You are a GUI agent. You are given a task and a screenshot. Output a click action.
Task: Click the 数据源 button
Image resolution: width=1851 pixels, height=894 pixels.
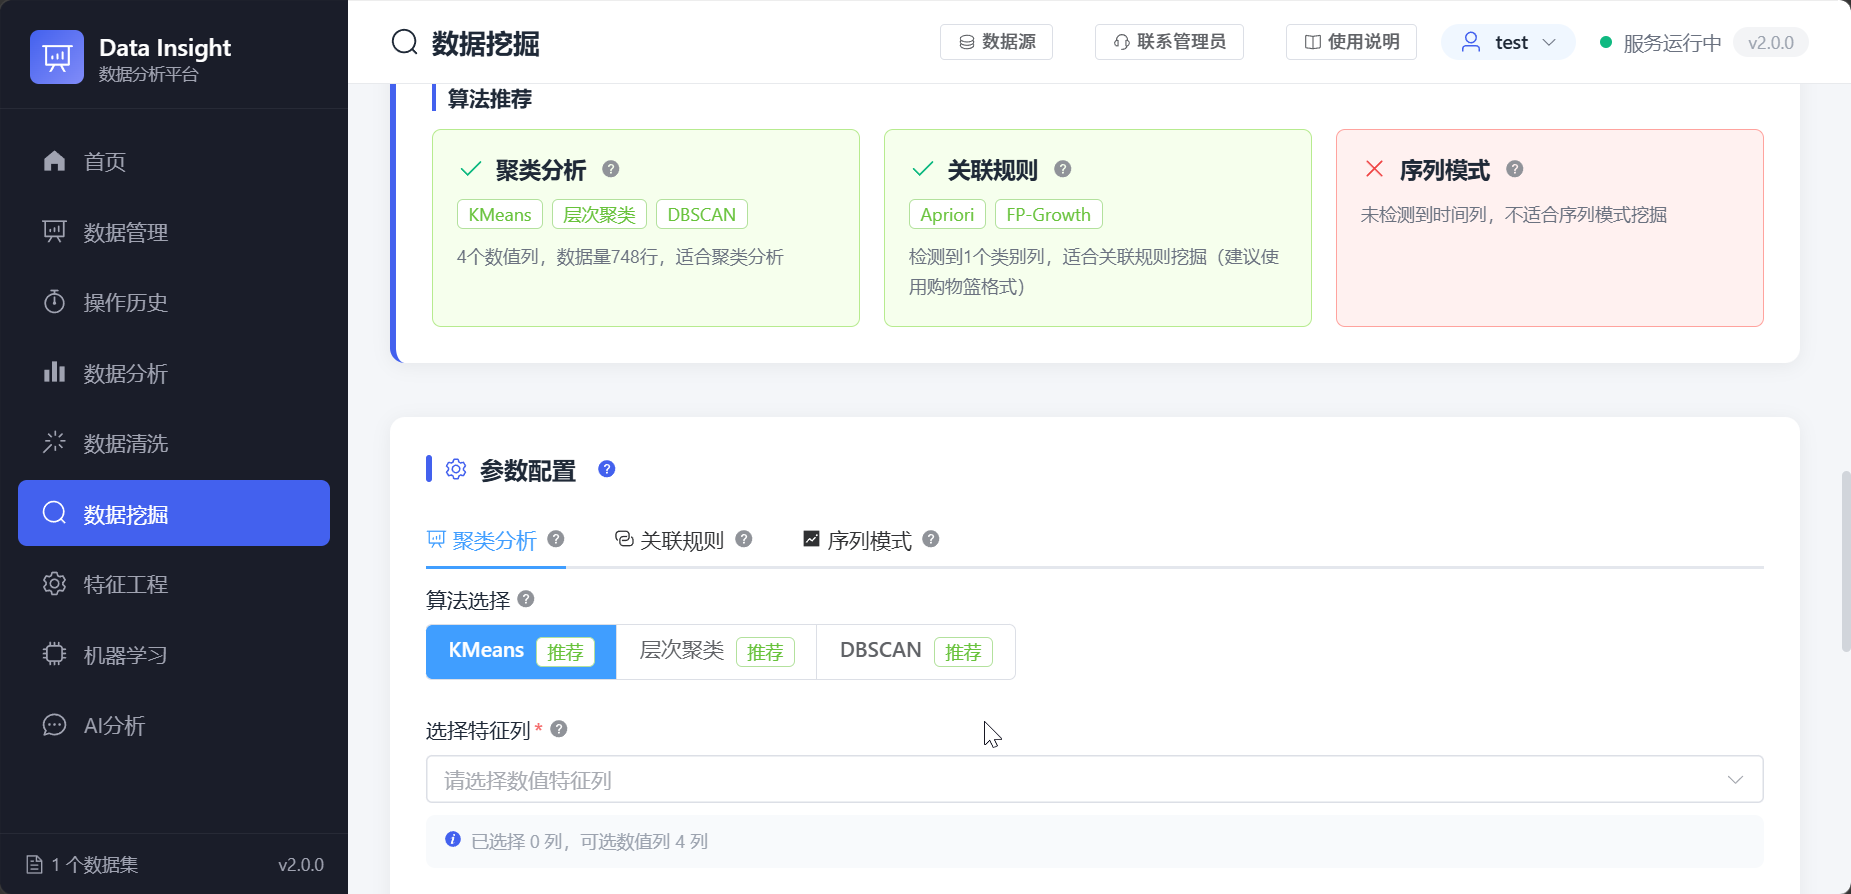point(996,42)
